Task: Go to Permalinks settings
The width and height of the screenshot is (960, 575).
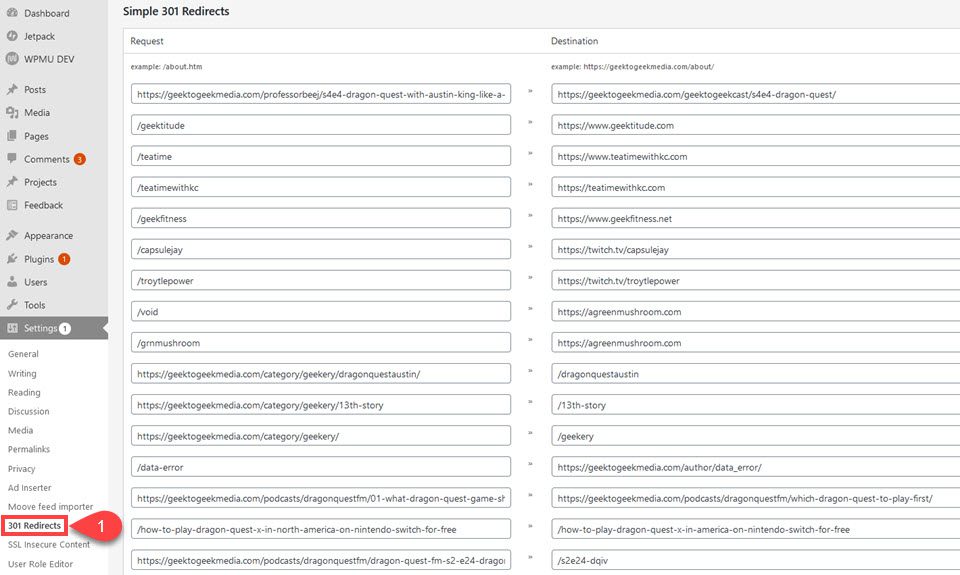Action: [28, 449]
